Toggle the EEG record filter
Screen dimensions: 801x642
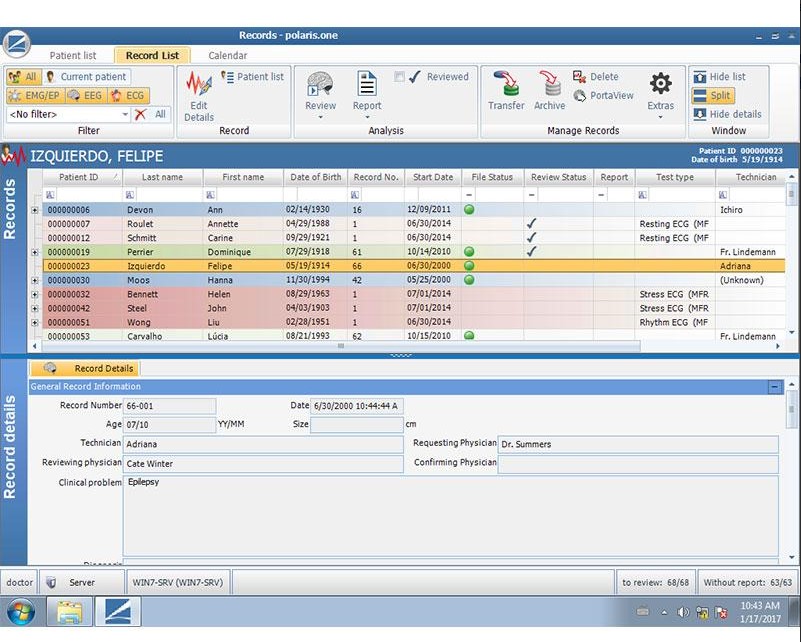coord(84,96)
